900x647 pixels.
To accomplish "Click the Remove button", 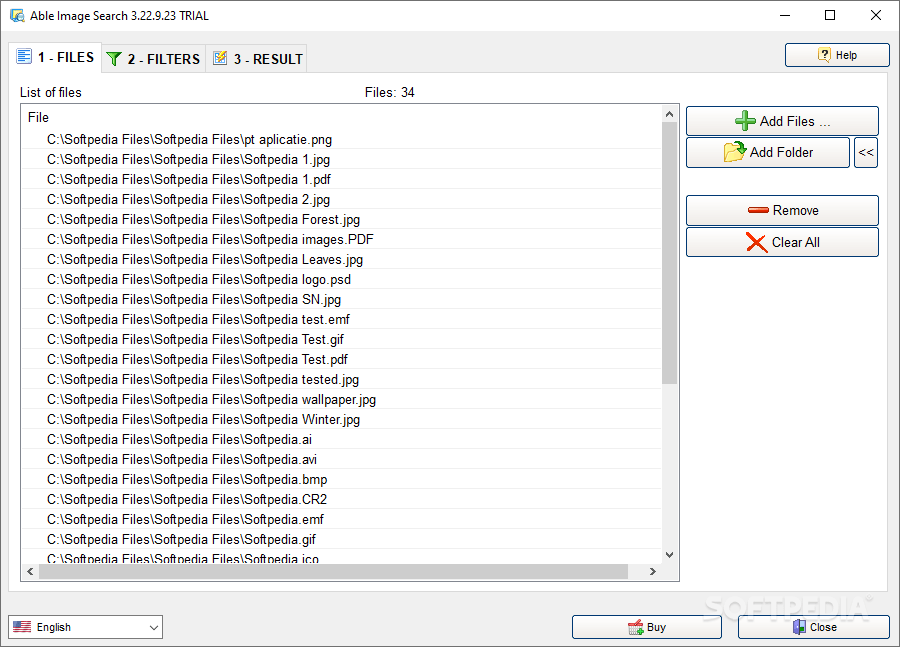I will coord(782,210).
